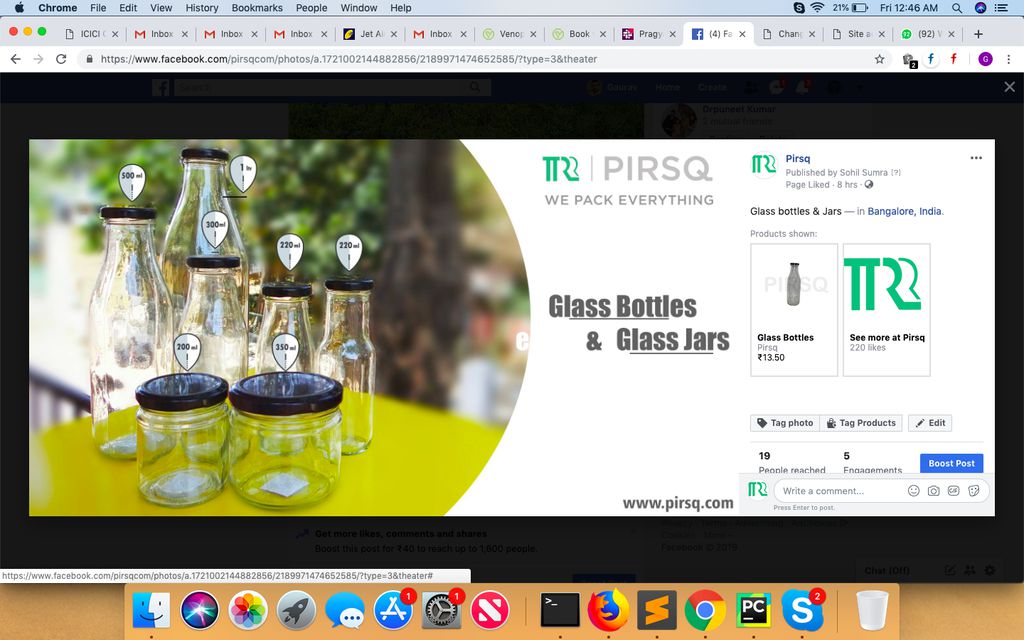Open Spotlight search in menu bar

(x=957, y=8)
